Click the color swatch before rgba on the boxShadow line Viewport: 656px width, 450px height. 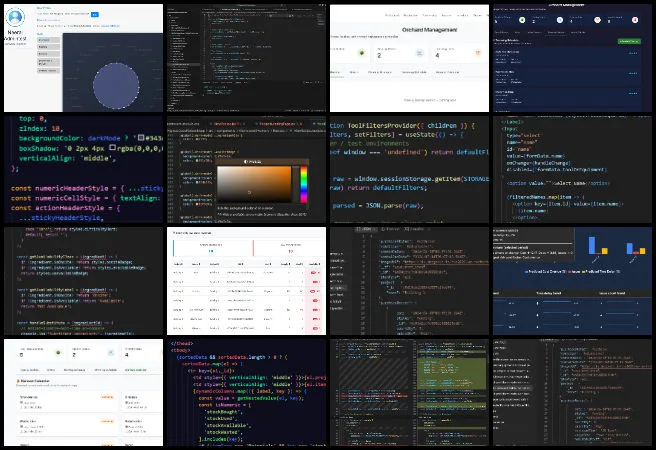(x=113, y=147)
